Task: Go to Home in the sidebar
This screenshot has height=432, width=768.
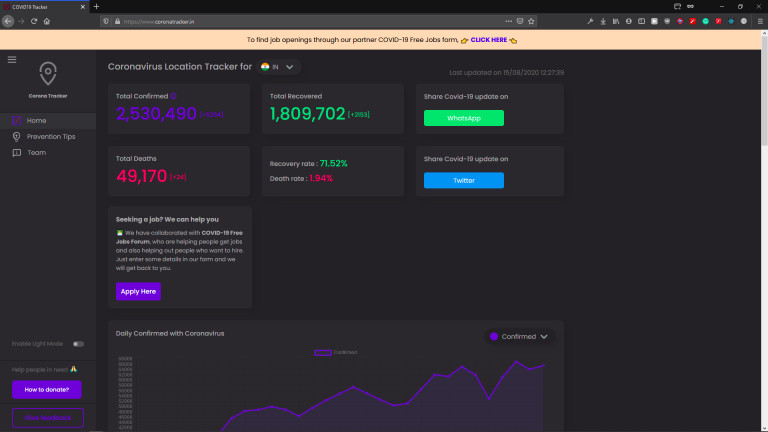Action: coord(48,120)
